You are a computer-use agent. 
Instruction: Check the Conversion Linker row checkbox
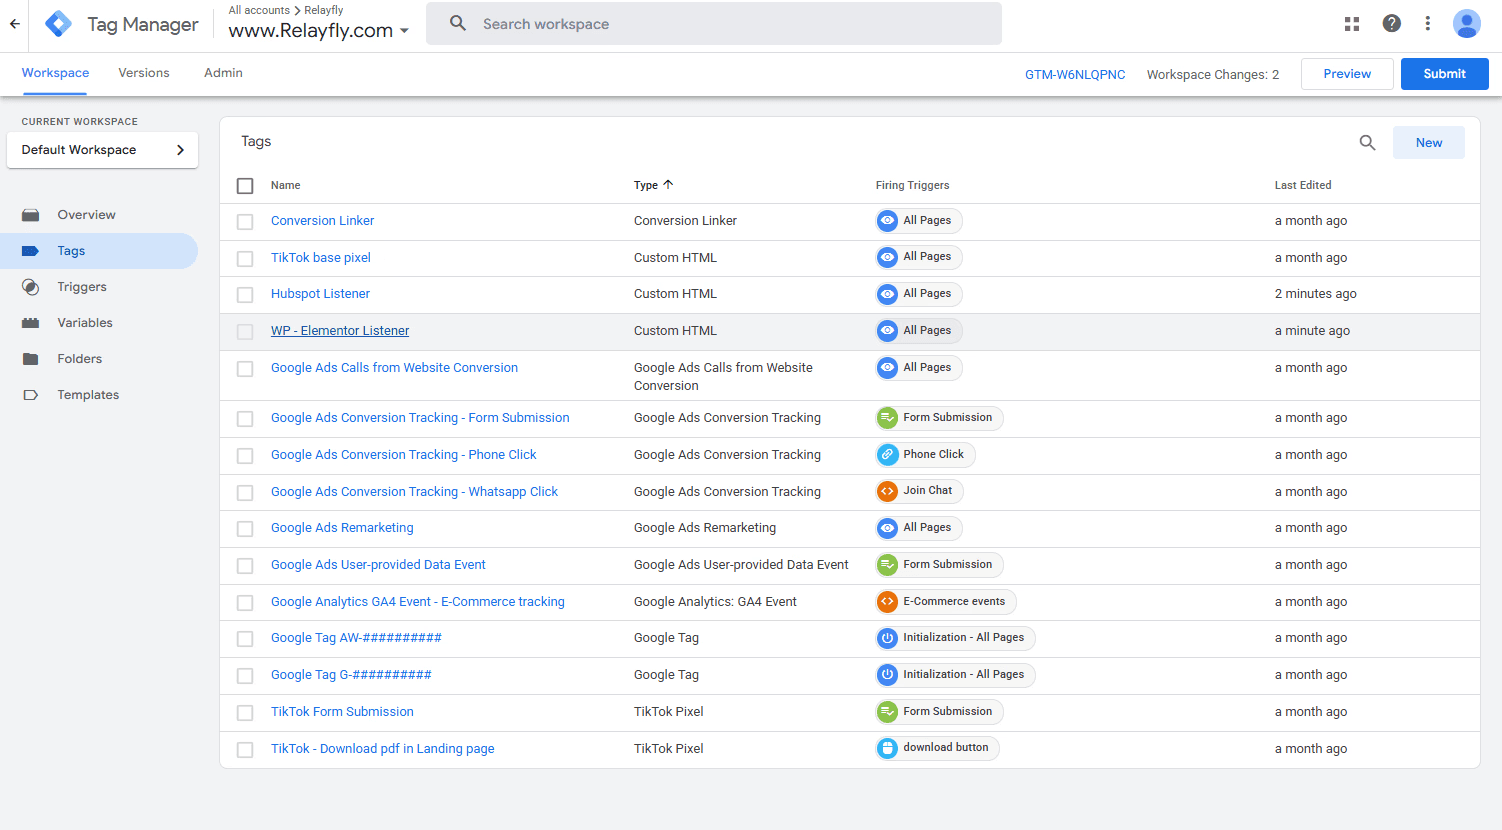click(x=245, y=222)
